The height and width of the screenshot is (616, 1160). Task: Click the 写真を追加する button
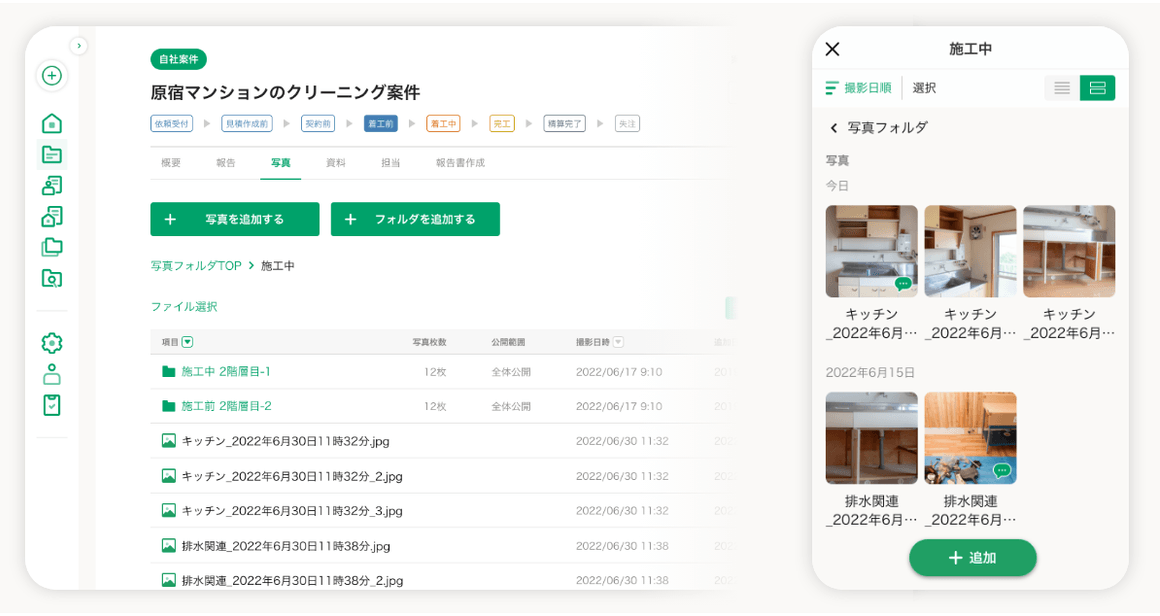tap(235, 219)
